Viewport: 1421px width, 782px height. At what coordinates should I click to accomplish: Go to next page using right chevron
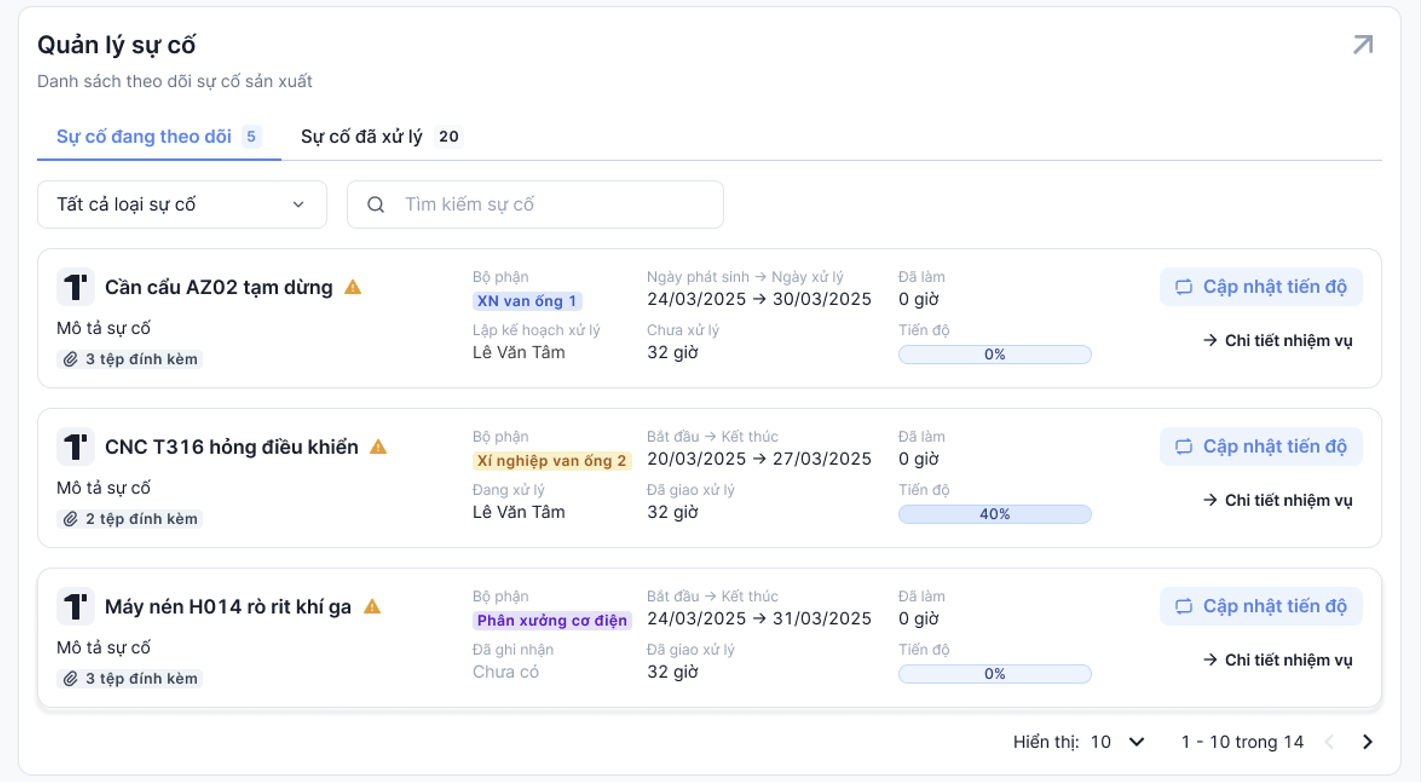click(x=1367, y=742)
